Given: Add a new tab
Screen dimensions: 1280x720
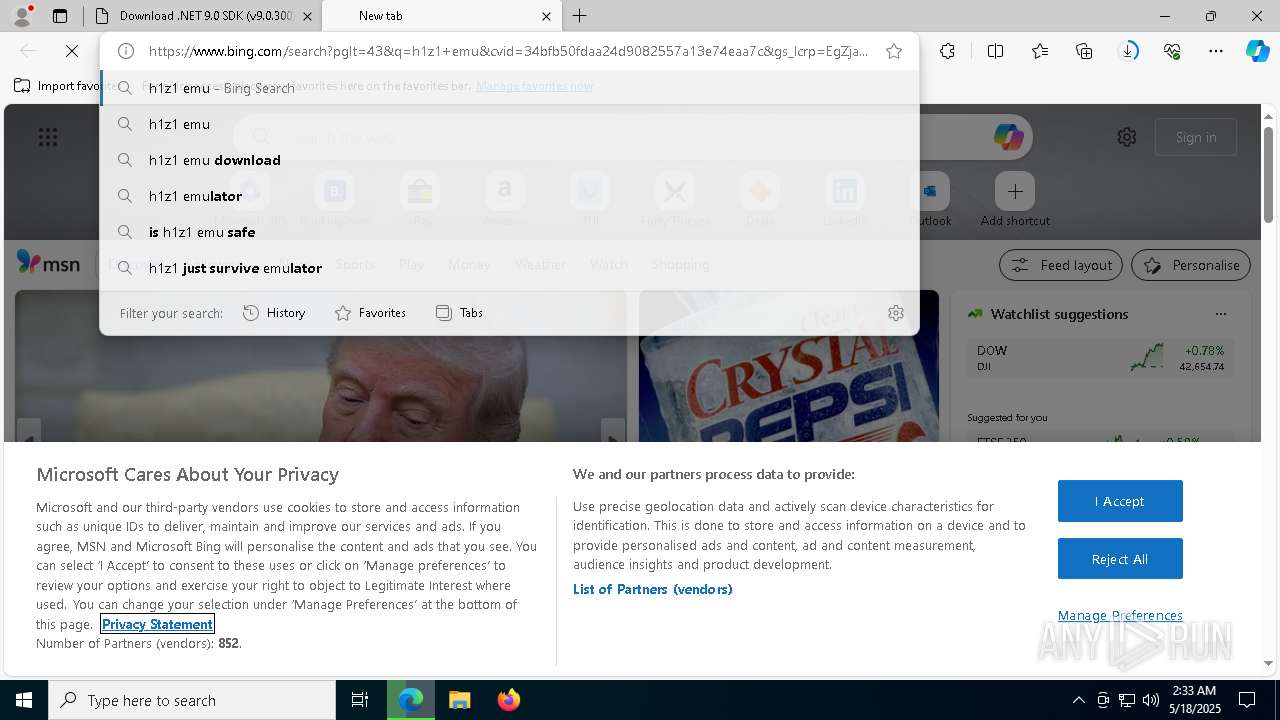Looking at the screenshot, I should [x=579, y=16].
